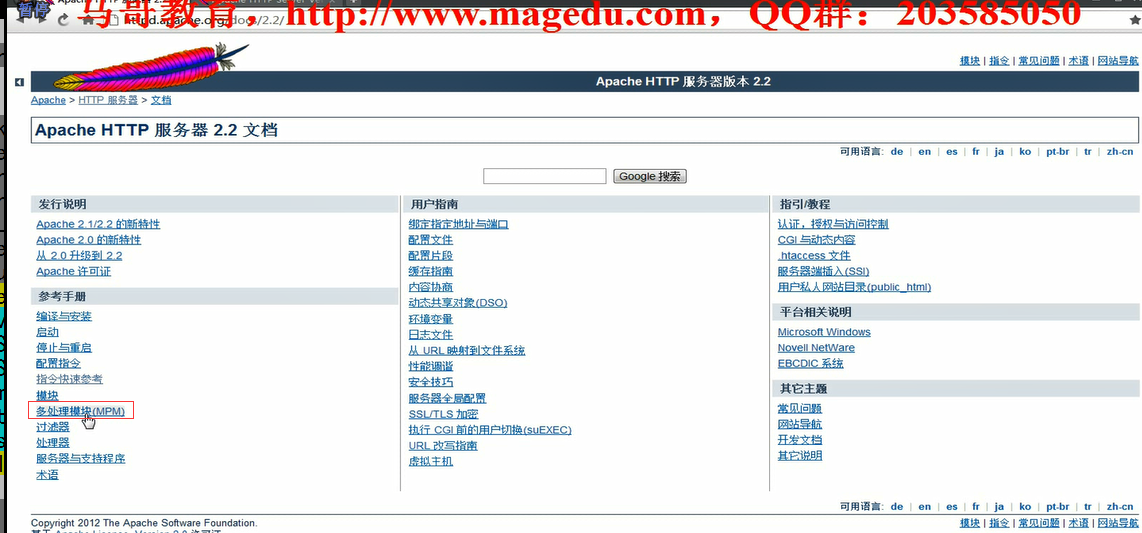Click the Apache feather logo

(x=149, y=66)
